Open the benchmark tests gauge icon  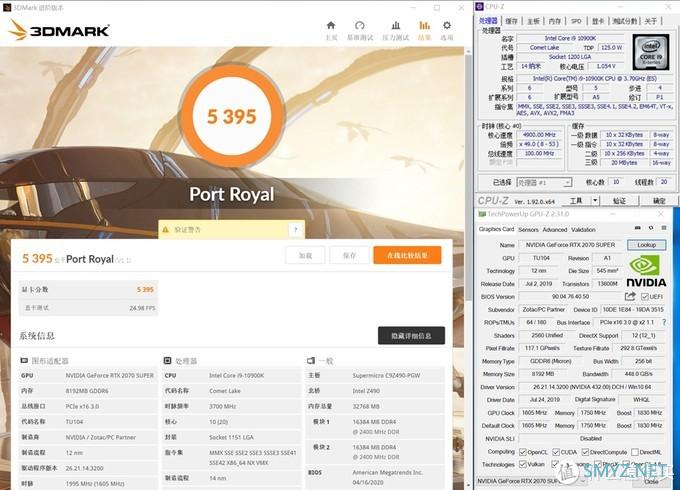coord(360,25)
